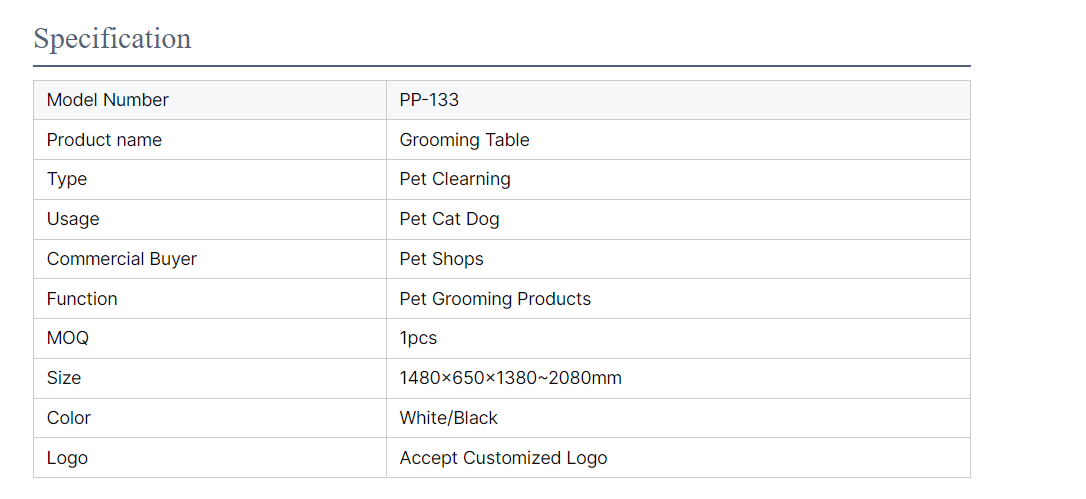Viewport: 1086px width, 499px height.
Task: Click the Size row label
Action: pyautogui.click(x=64, y=378)
